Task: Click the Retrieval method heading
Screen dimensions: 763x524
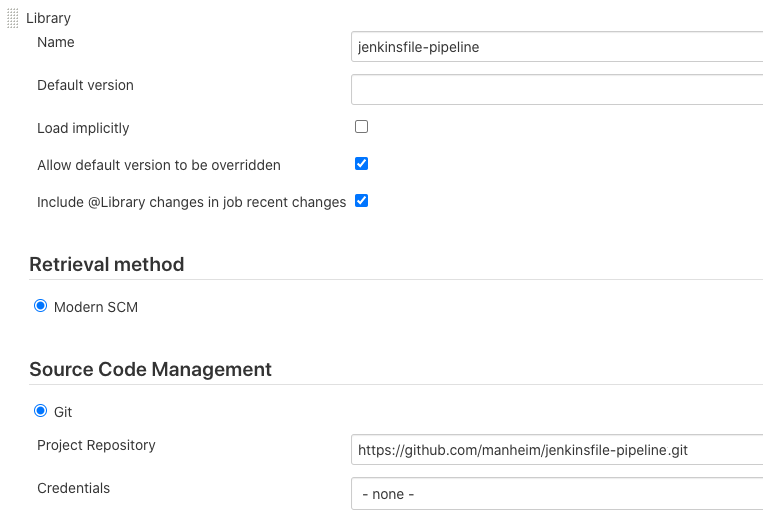Action: [107, 264]
